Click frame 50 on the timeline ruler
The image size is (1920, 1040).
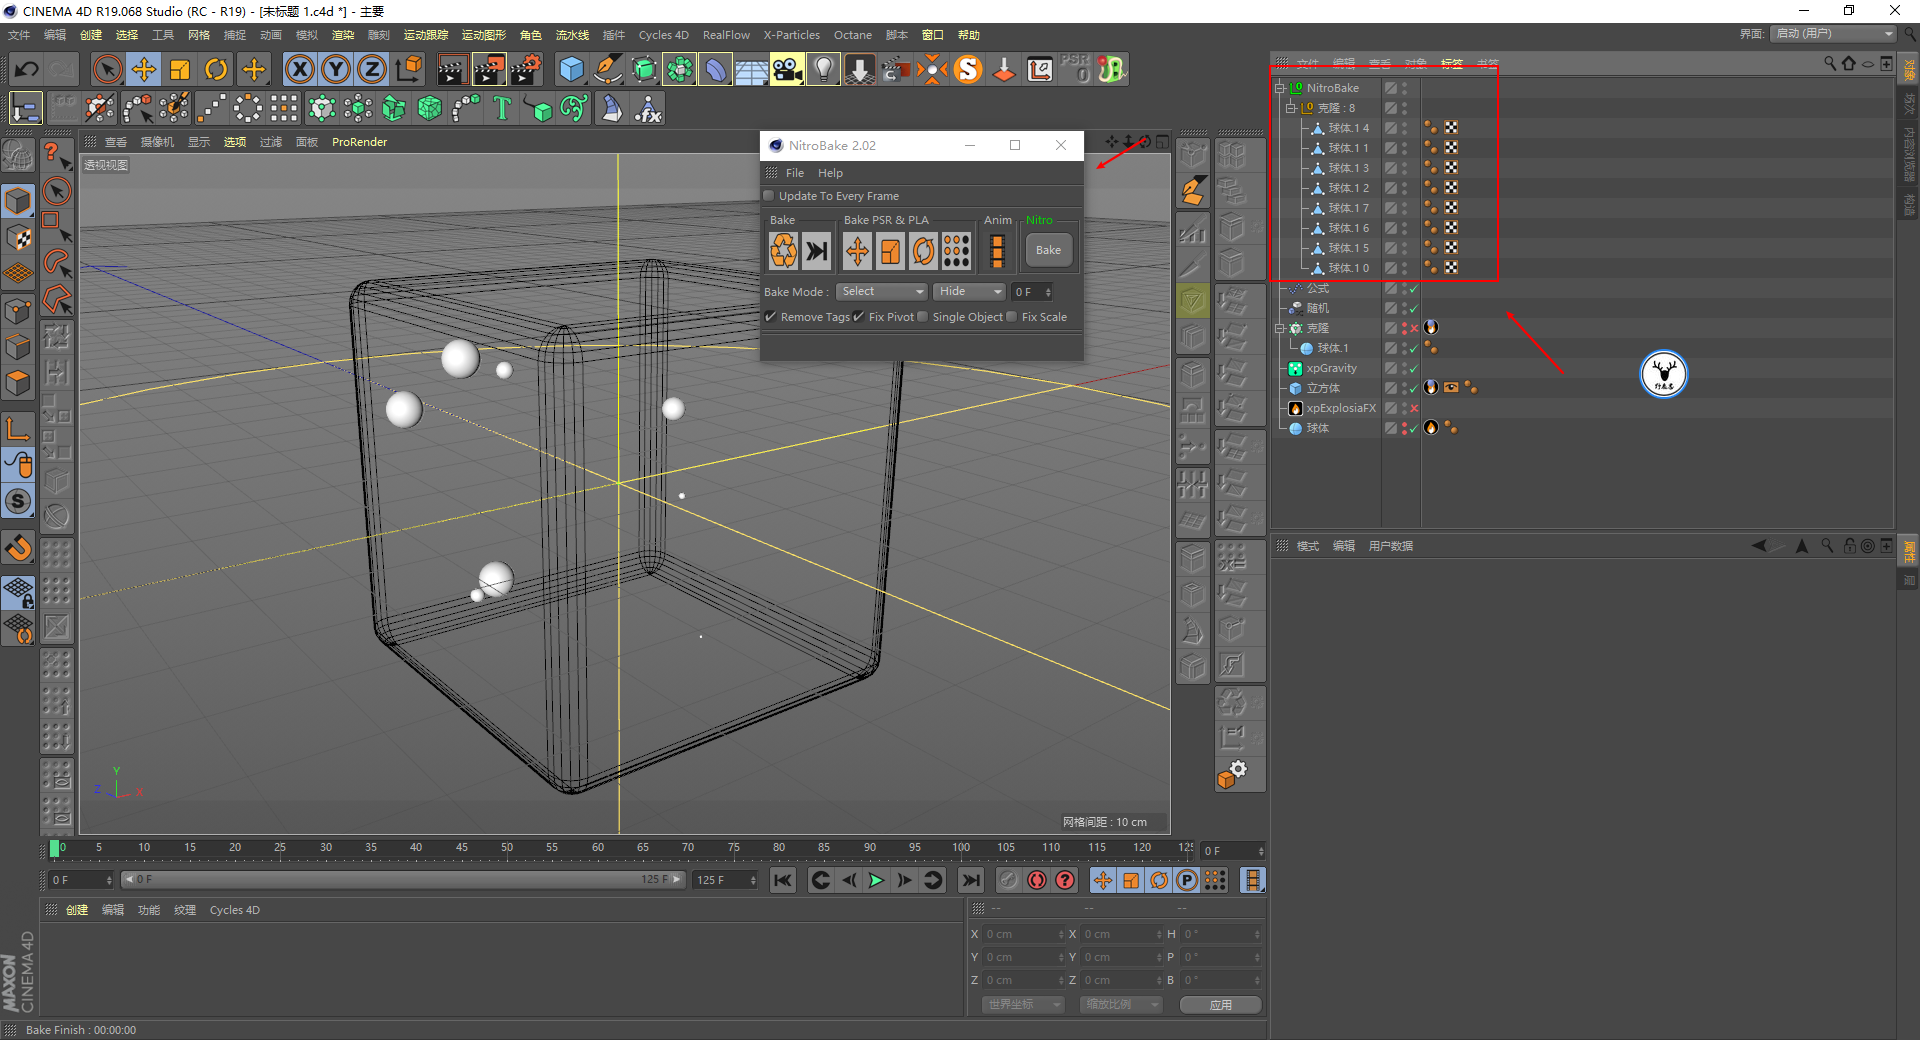point(507,848)
